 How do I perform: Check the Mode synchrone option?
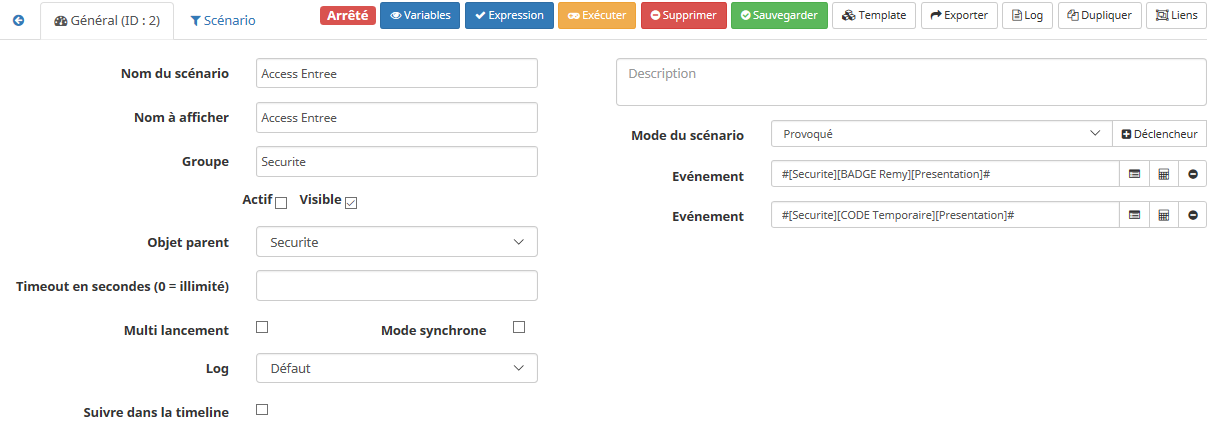(x=518, y=327)
